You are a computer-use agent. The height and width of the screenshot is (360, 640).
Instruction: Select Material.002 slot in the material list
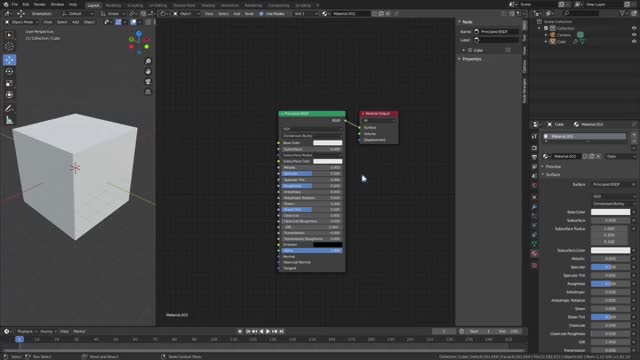(585, 136)
